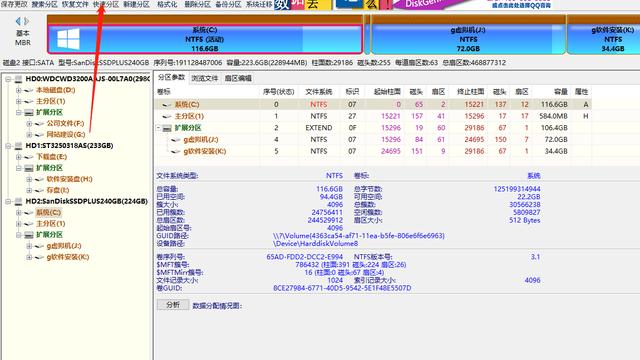Switch to the 浏览文件 tab
This screenshot has height=360, width=640.
click(x=205, y=78)
